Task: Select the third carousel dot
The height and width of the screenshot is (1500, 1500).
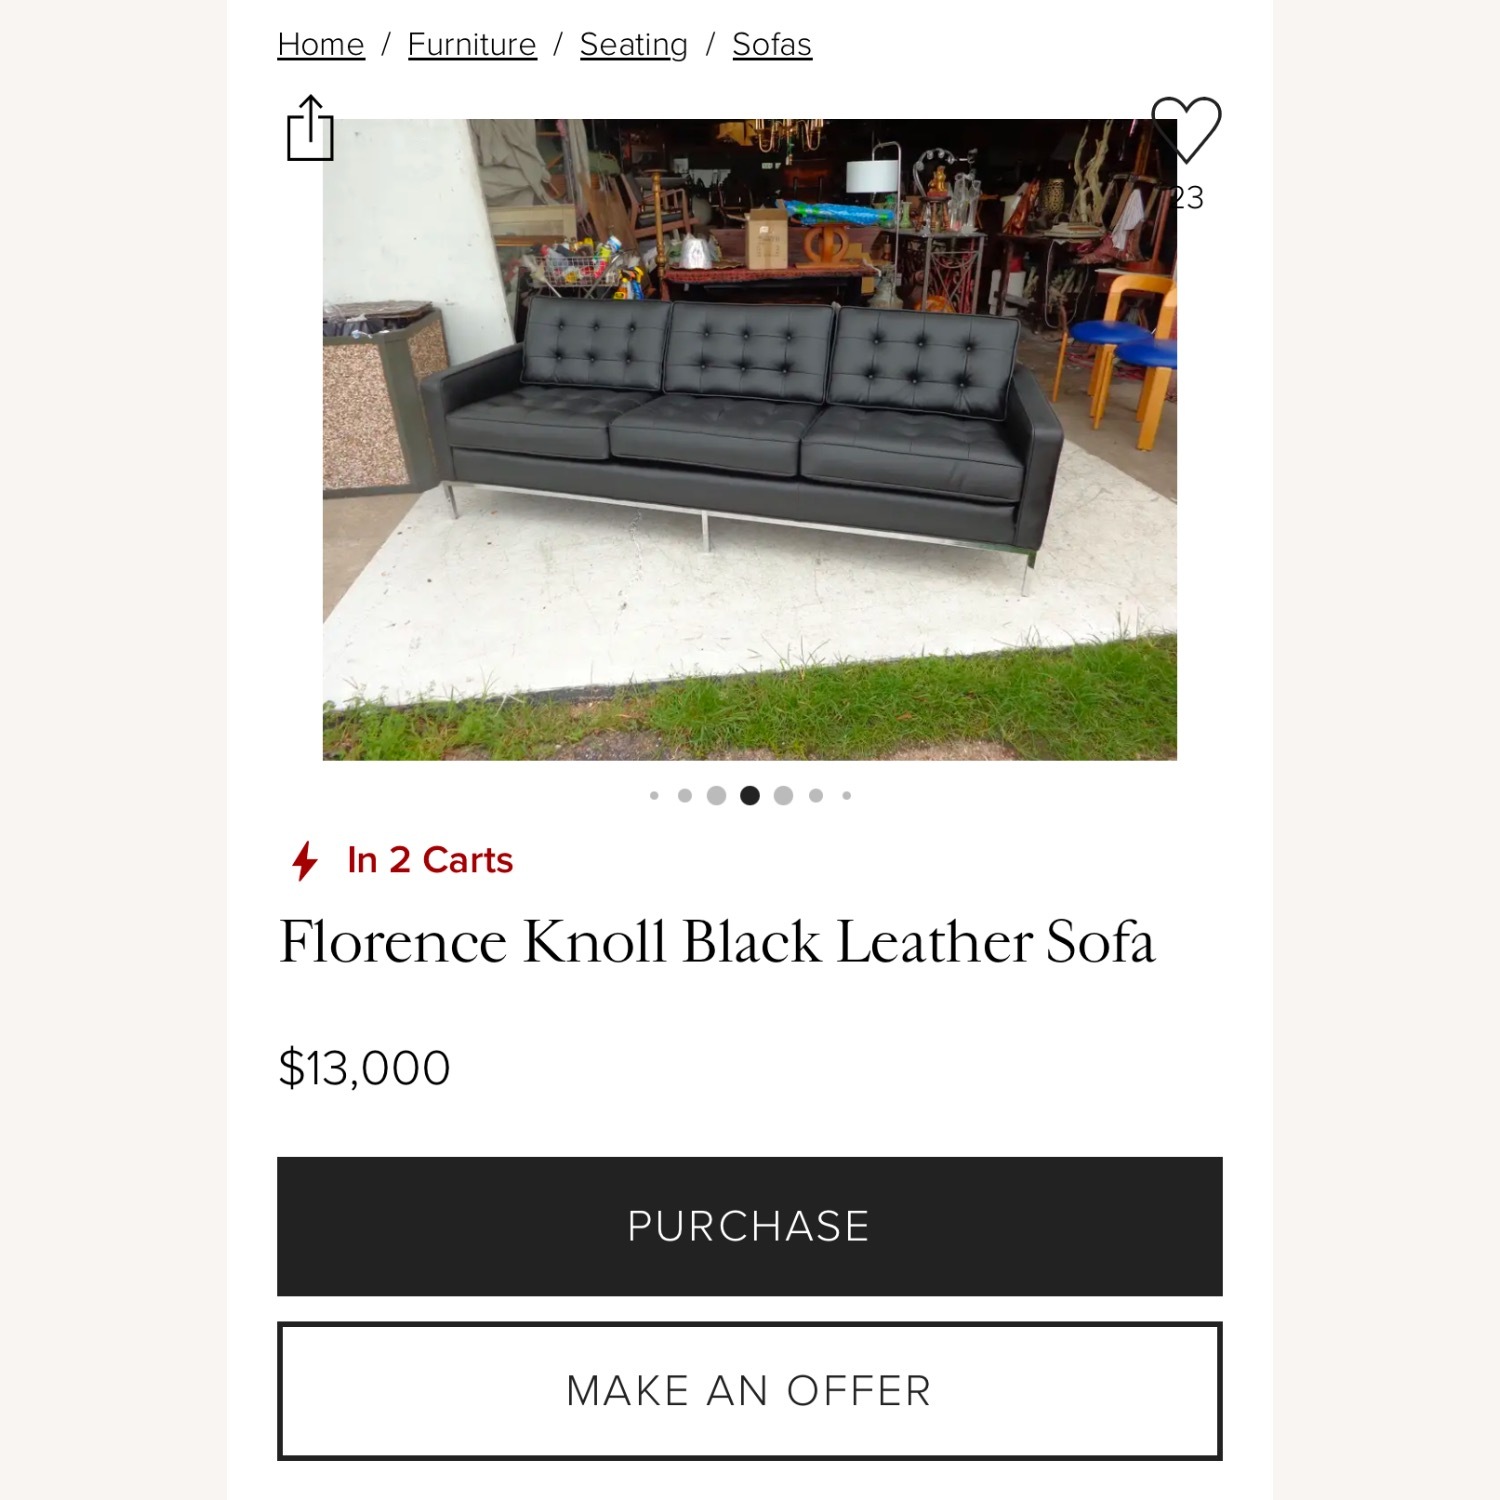Action: (x=717, y=794)
